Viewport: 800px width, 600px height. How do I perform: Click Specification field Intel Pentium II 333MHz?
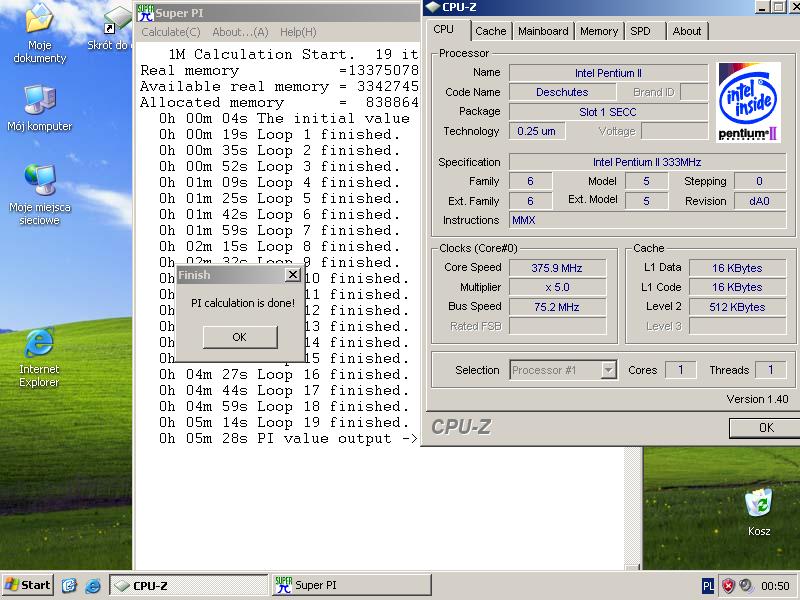[x=647, y=162]
